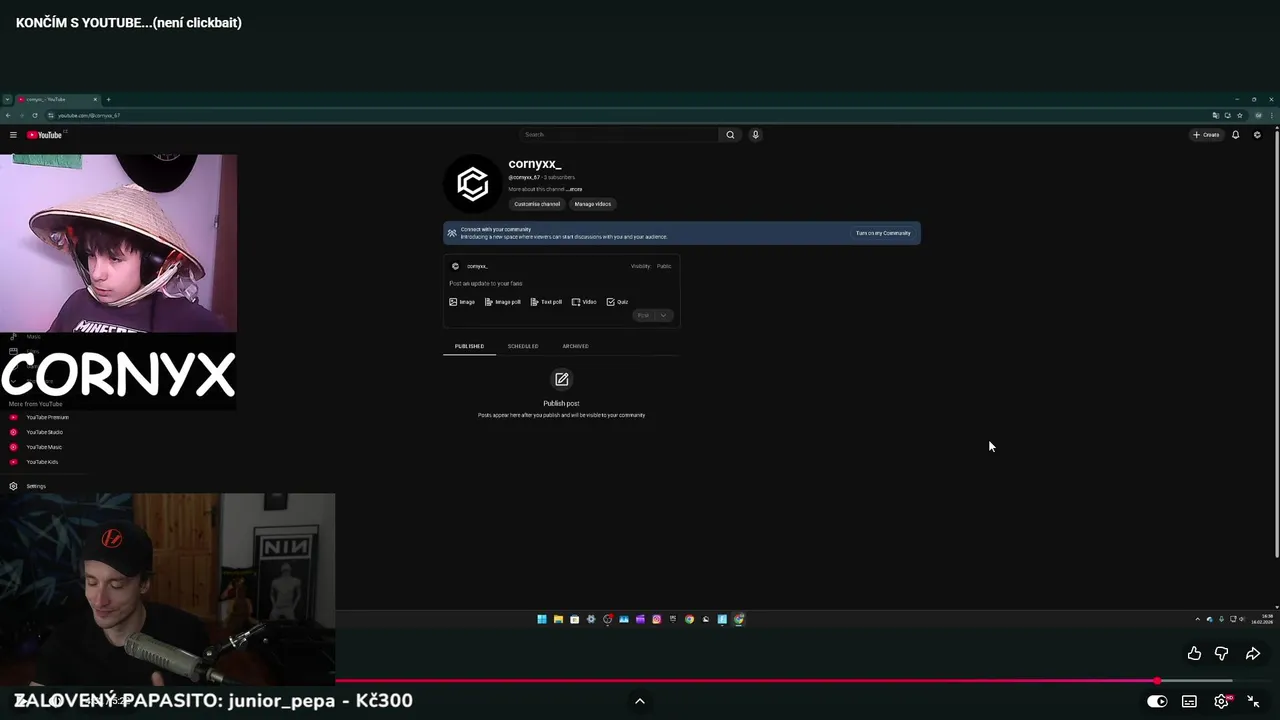Expand channel description with ...more

[x=574, y=189]
